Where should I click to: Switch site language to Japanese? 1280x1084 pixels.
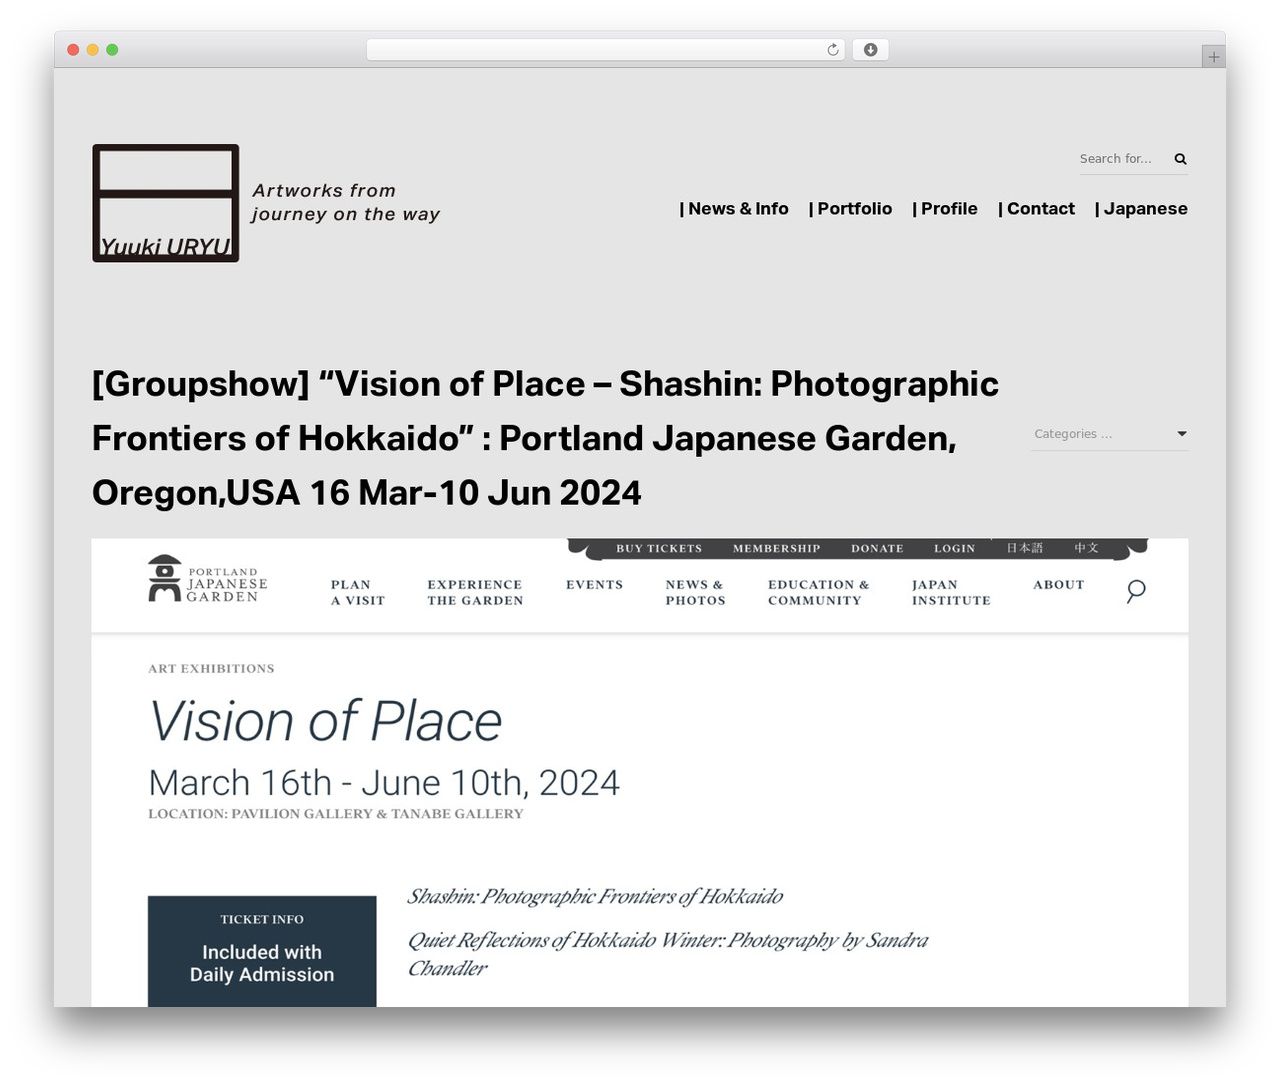(x=1141, y=209)
